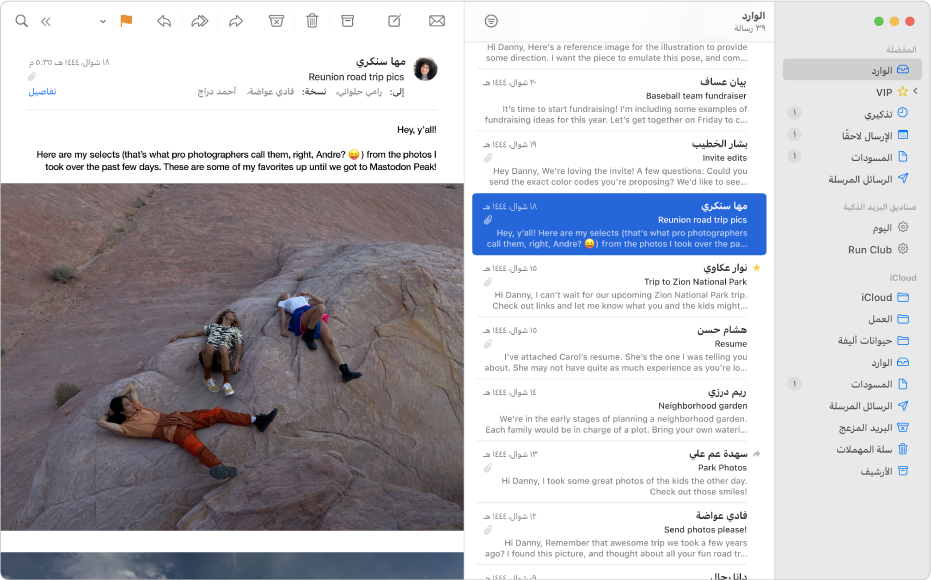Open Run Club smart mailbox
This screenshot has height=580, width=931.
(x=852, y=249)
